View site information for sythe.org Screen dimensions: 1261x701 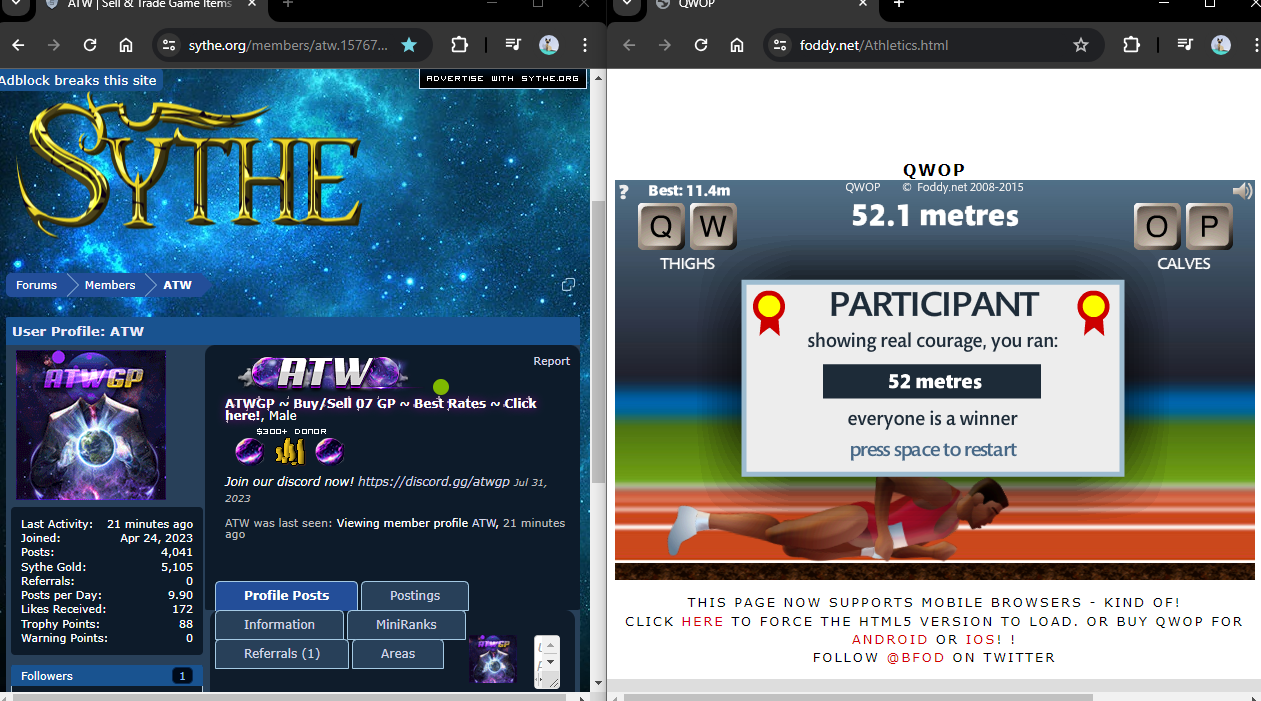[x=169, y=45]
